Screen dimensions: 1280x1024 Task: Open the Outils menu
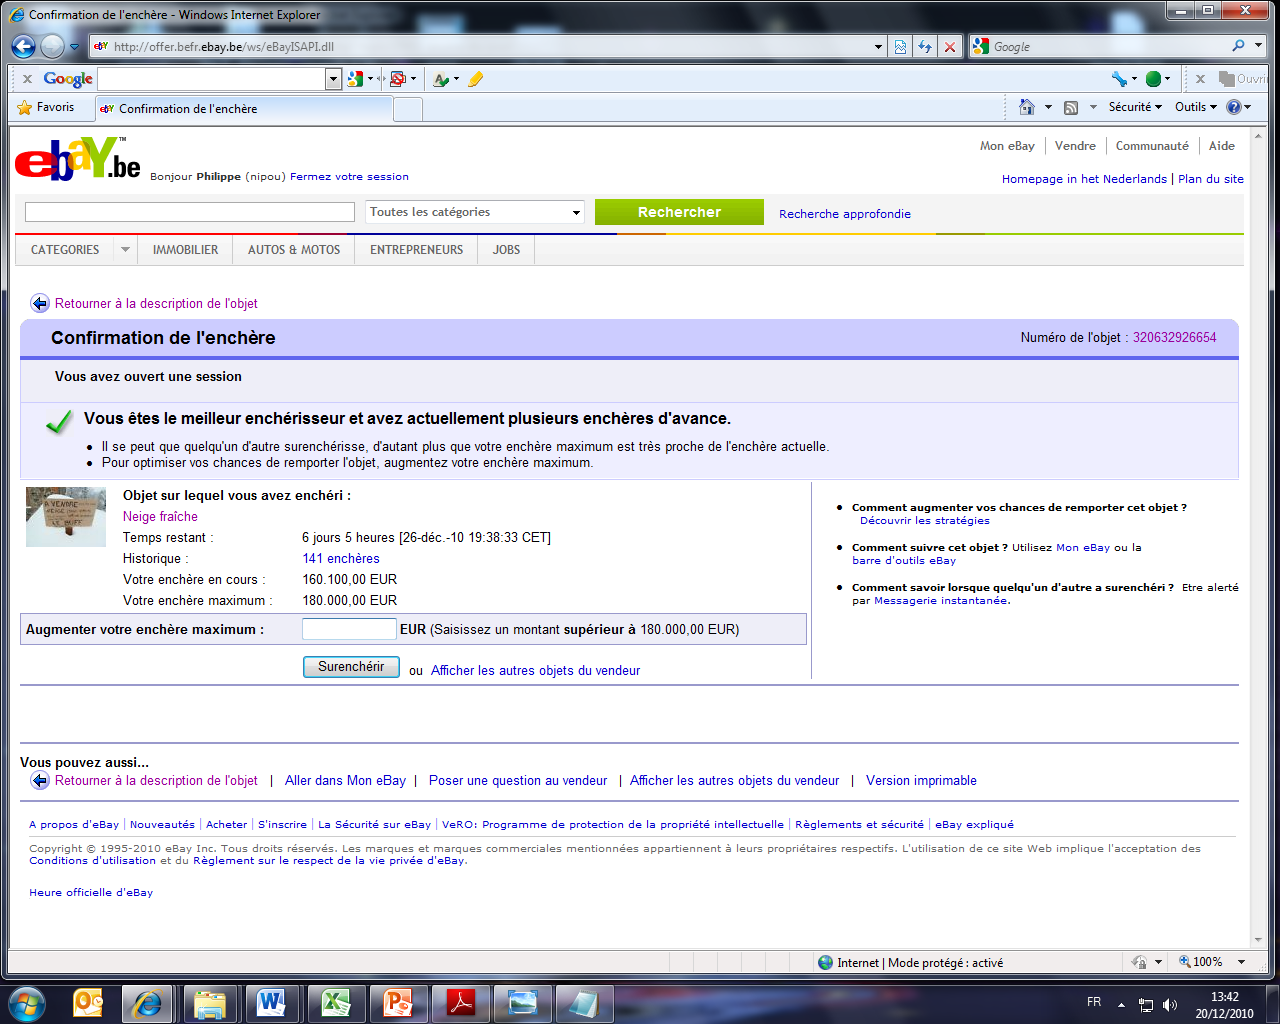pos(1196,107)
